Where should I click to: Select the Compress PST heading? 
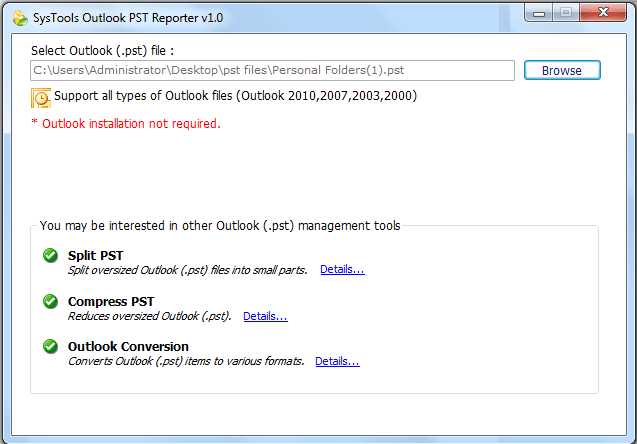[111, 301]
